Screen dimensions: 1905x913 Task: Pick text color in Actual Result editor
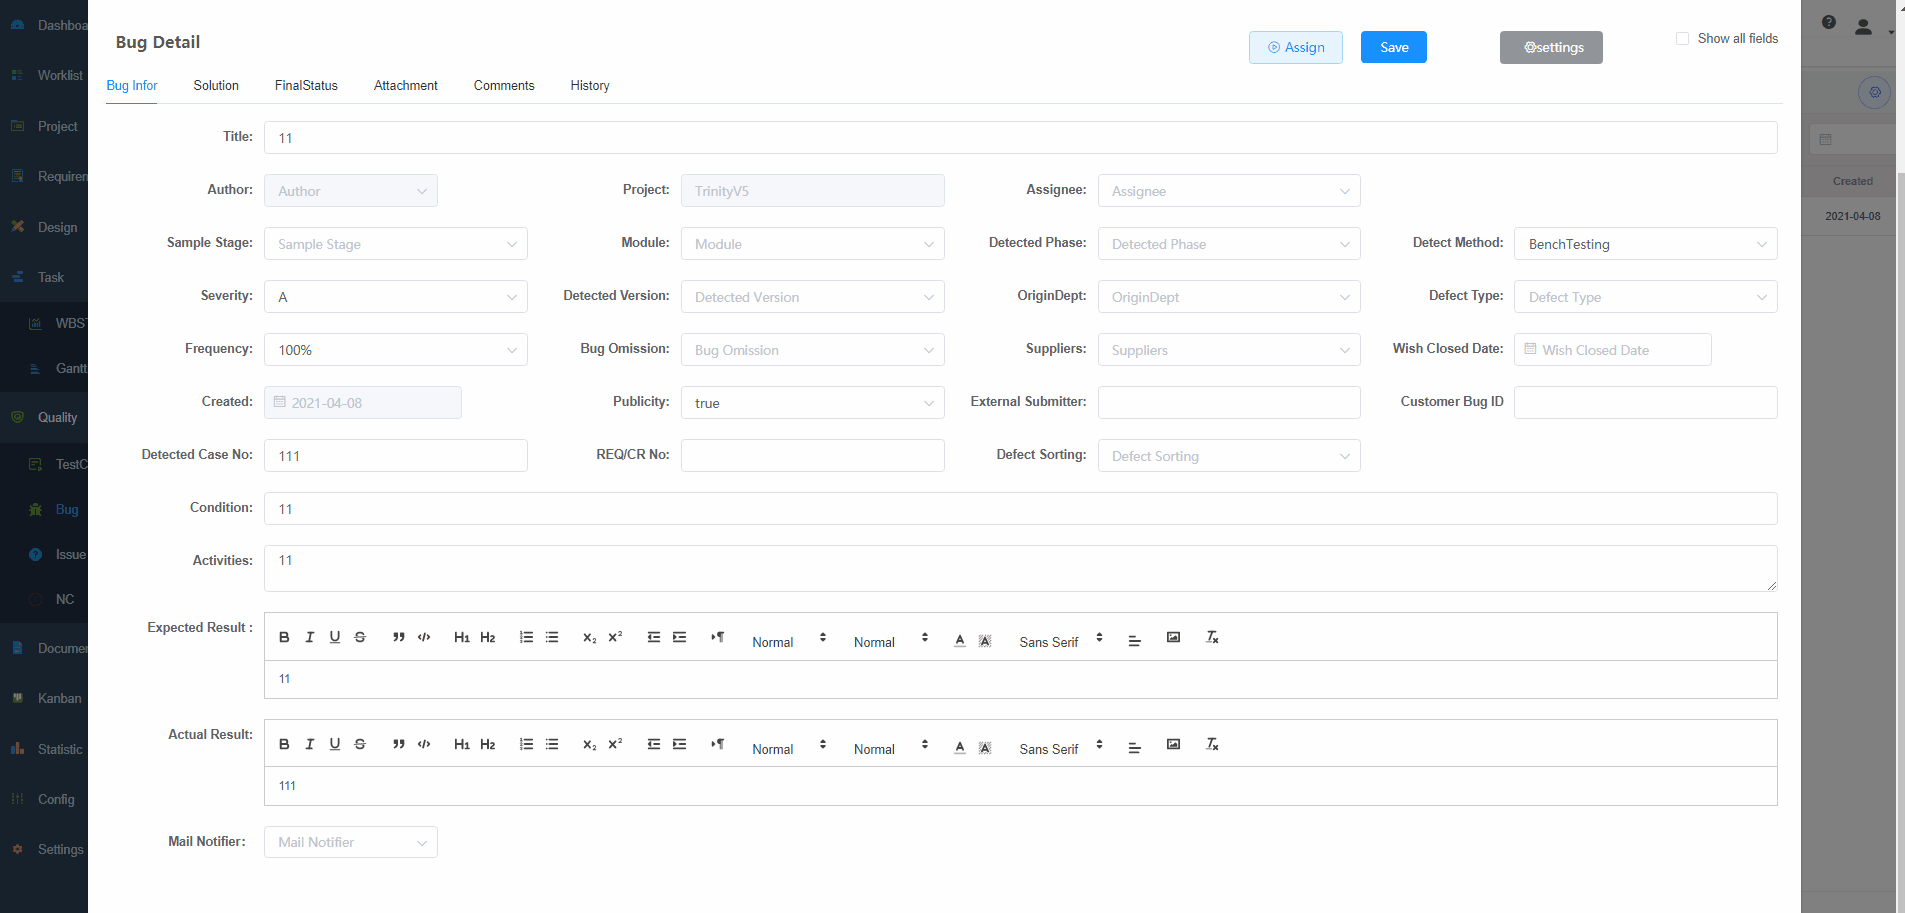[960, 748]
